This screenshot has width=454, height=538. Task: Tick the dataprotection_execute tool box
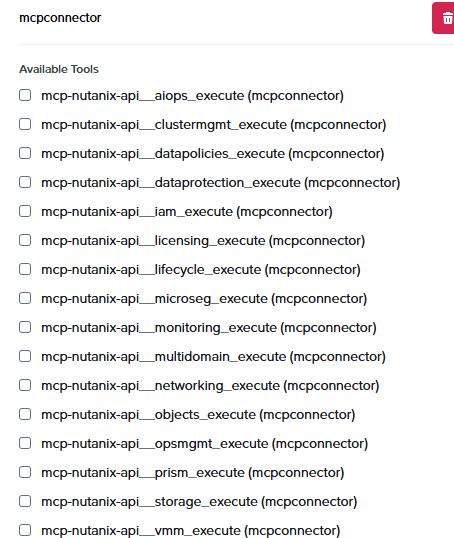[25, 182]
